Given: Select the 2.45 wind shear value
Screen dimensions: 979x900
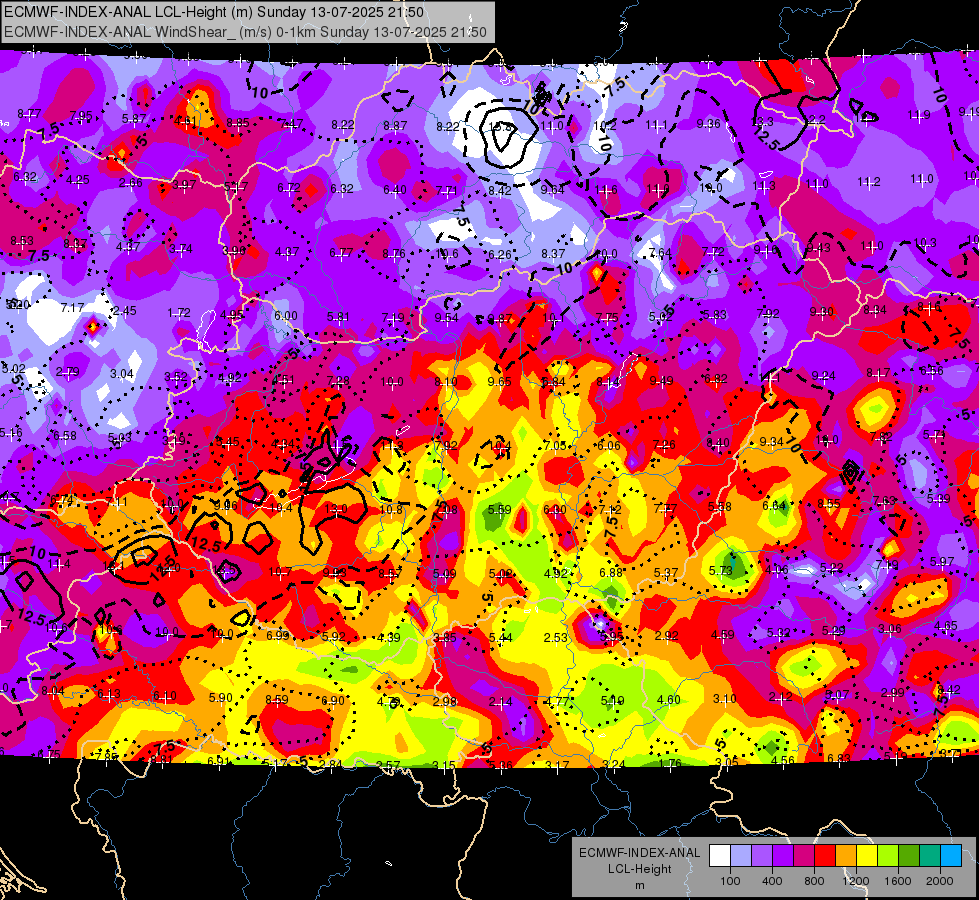Looking at the screenshot, I should pos(124,310).
